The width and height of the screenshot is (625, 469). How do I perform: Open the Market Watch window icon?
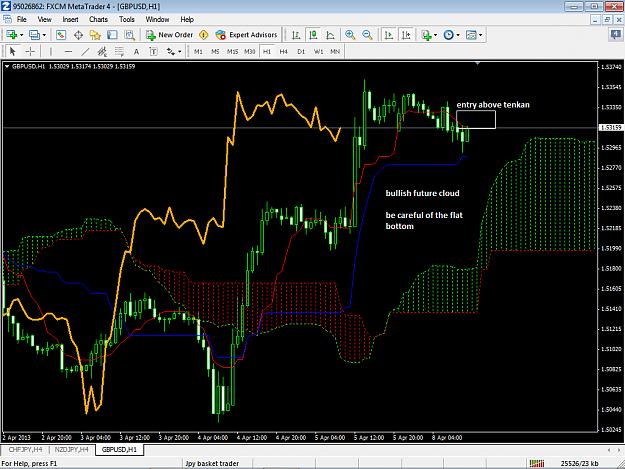[61, 35]
